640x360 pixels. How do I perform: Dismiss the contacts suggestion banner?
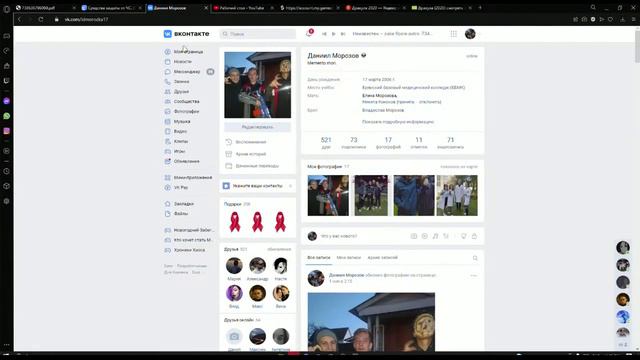(290, 186)
